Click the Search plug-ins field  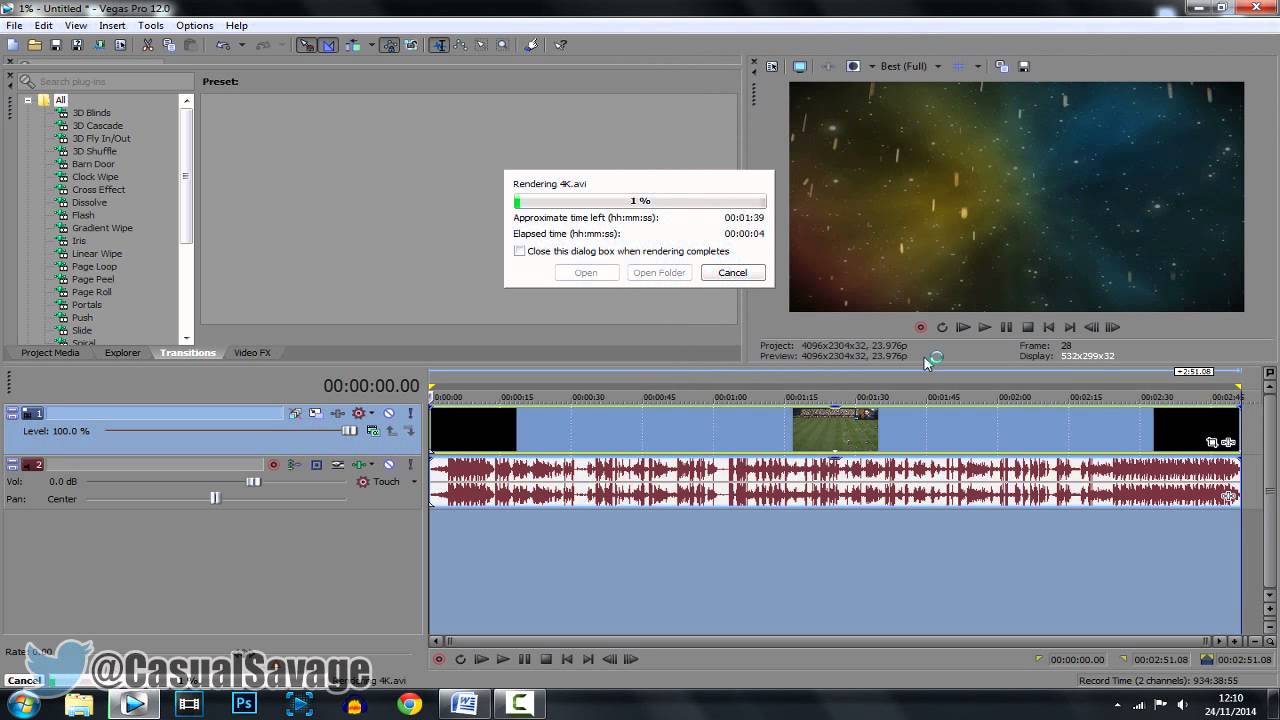click(106, 81)
